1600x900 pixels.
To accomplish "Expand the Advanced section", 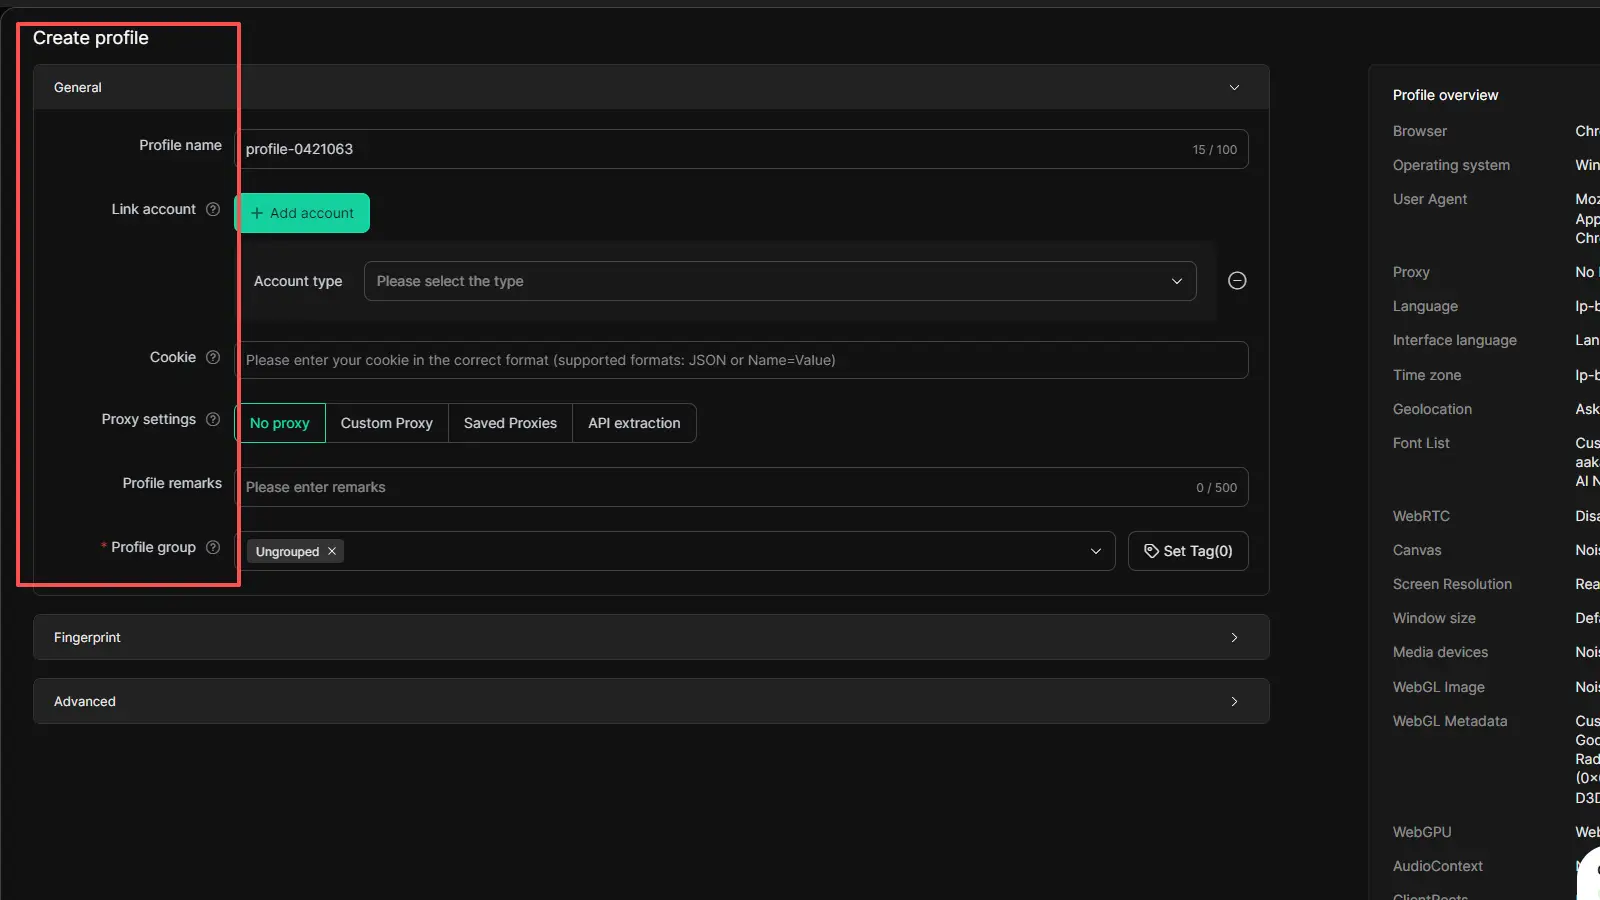I will 1234,701.
